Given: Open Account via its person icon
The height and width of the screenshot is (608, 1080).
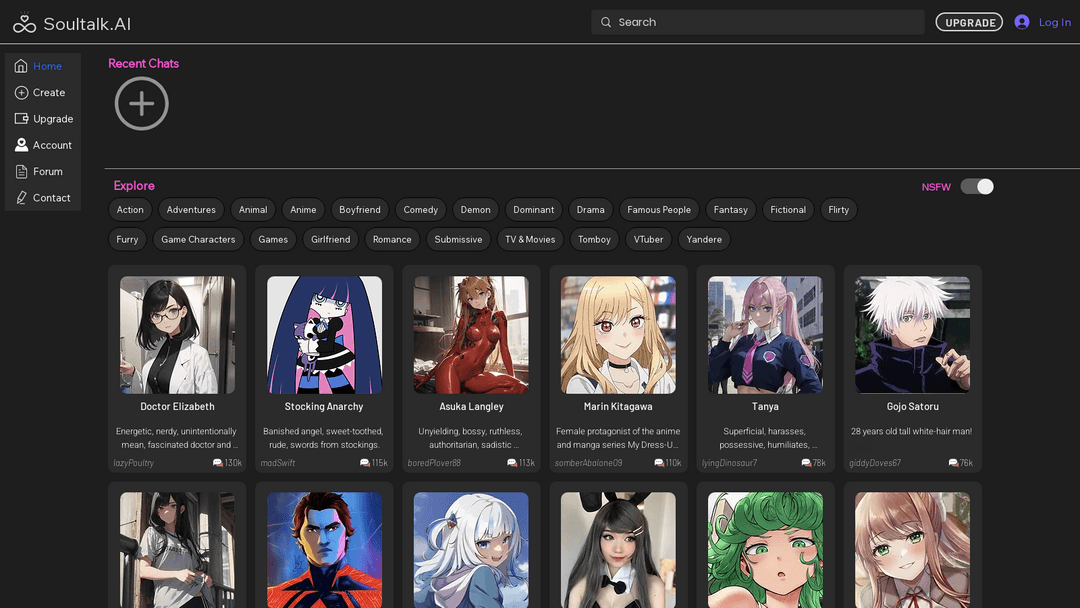Looking at the screenshot, I should click(x=21, y=145).
